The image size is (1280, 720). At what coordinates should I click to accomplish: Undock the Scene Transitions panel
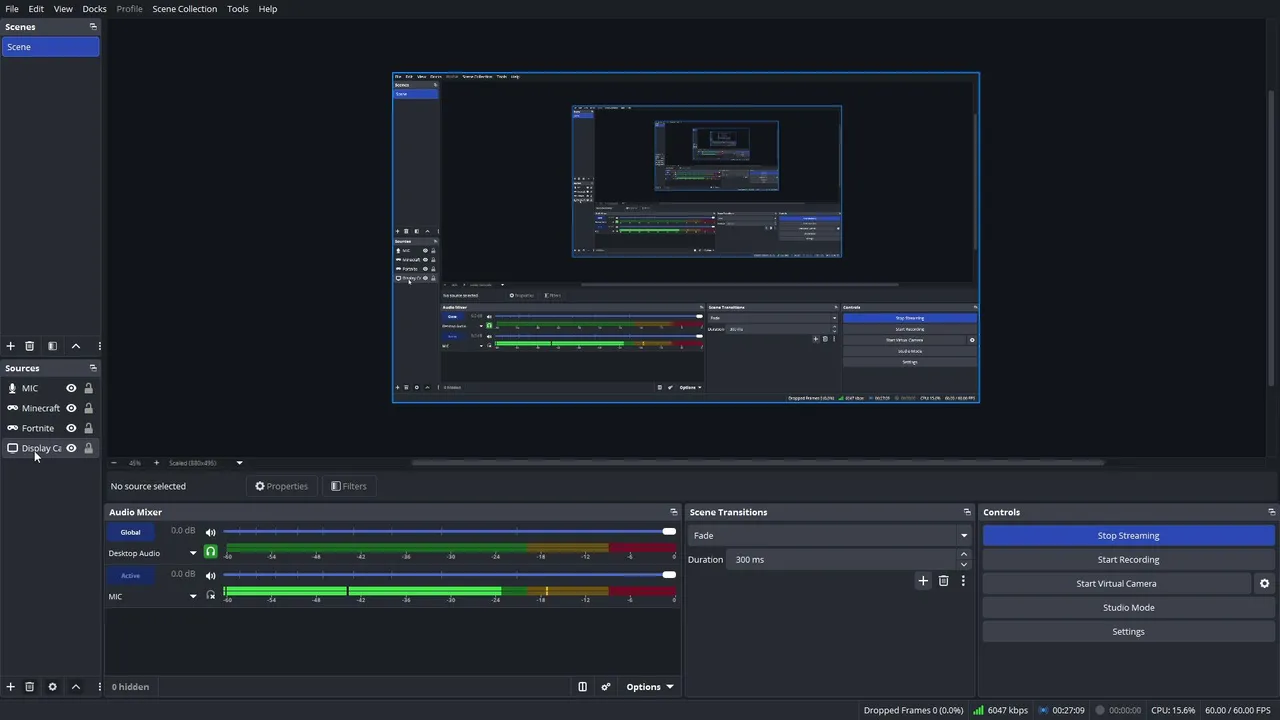(x=967, y=512)
